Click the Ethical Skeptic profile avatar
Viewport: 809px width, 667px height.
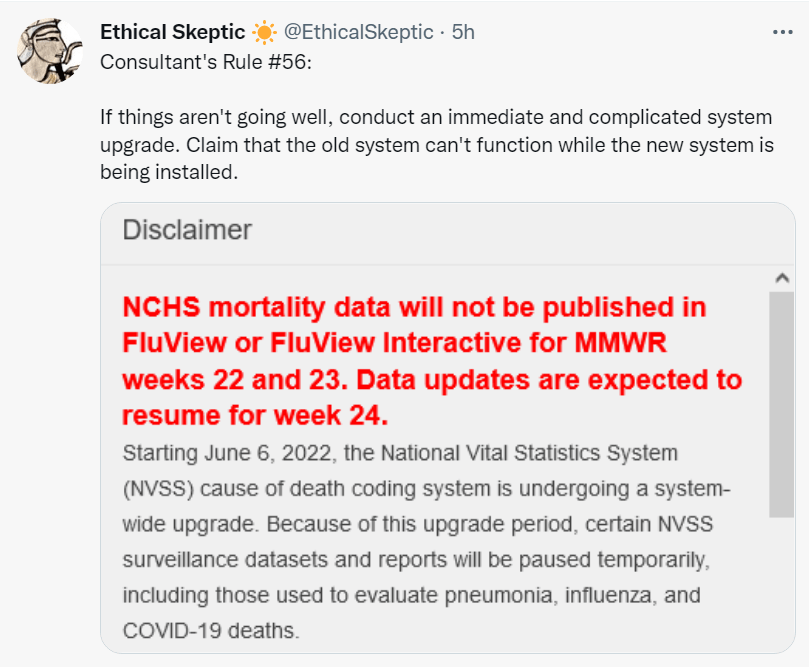[49, 49]
